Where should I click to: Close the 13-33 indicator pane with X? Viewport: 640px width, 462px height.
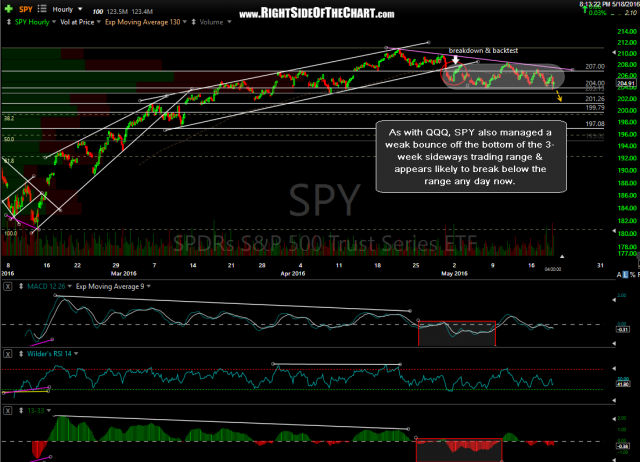[x=8, y=411]
